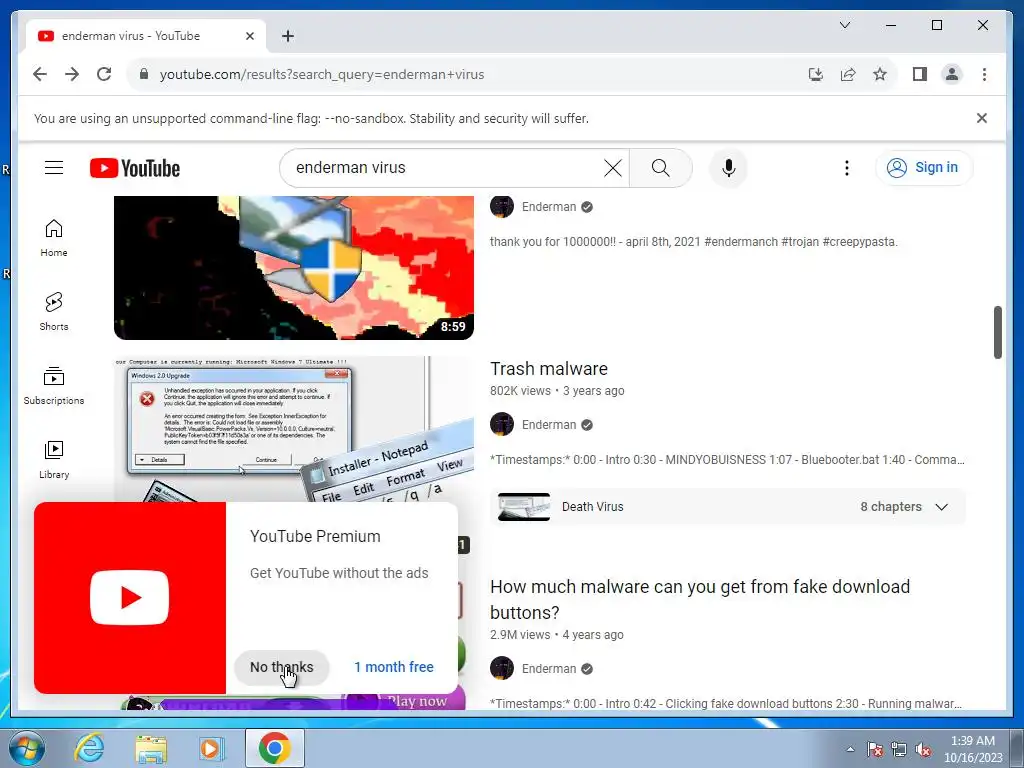This screenshot has width=1024, height=768.
Task: Click the address bar URL
Action: [x=322, y=74]
